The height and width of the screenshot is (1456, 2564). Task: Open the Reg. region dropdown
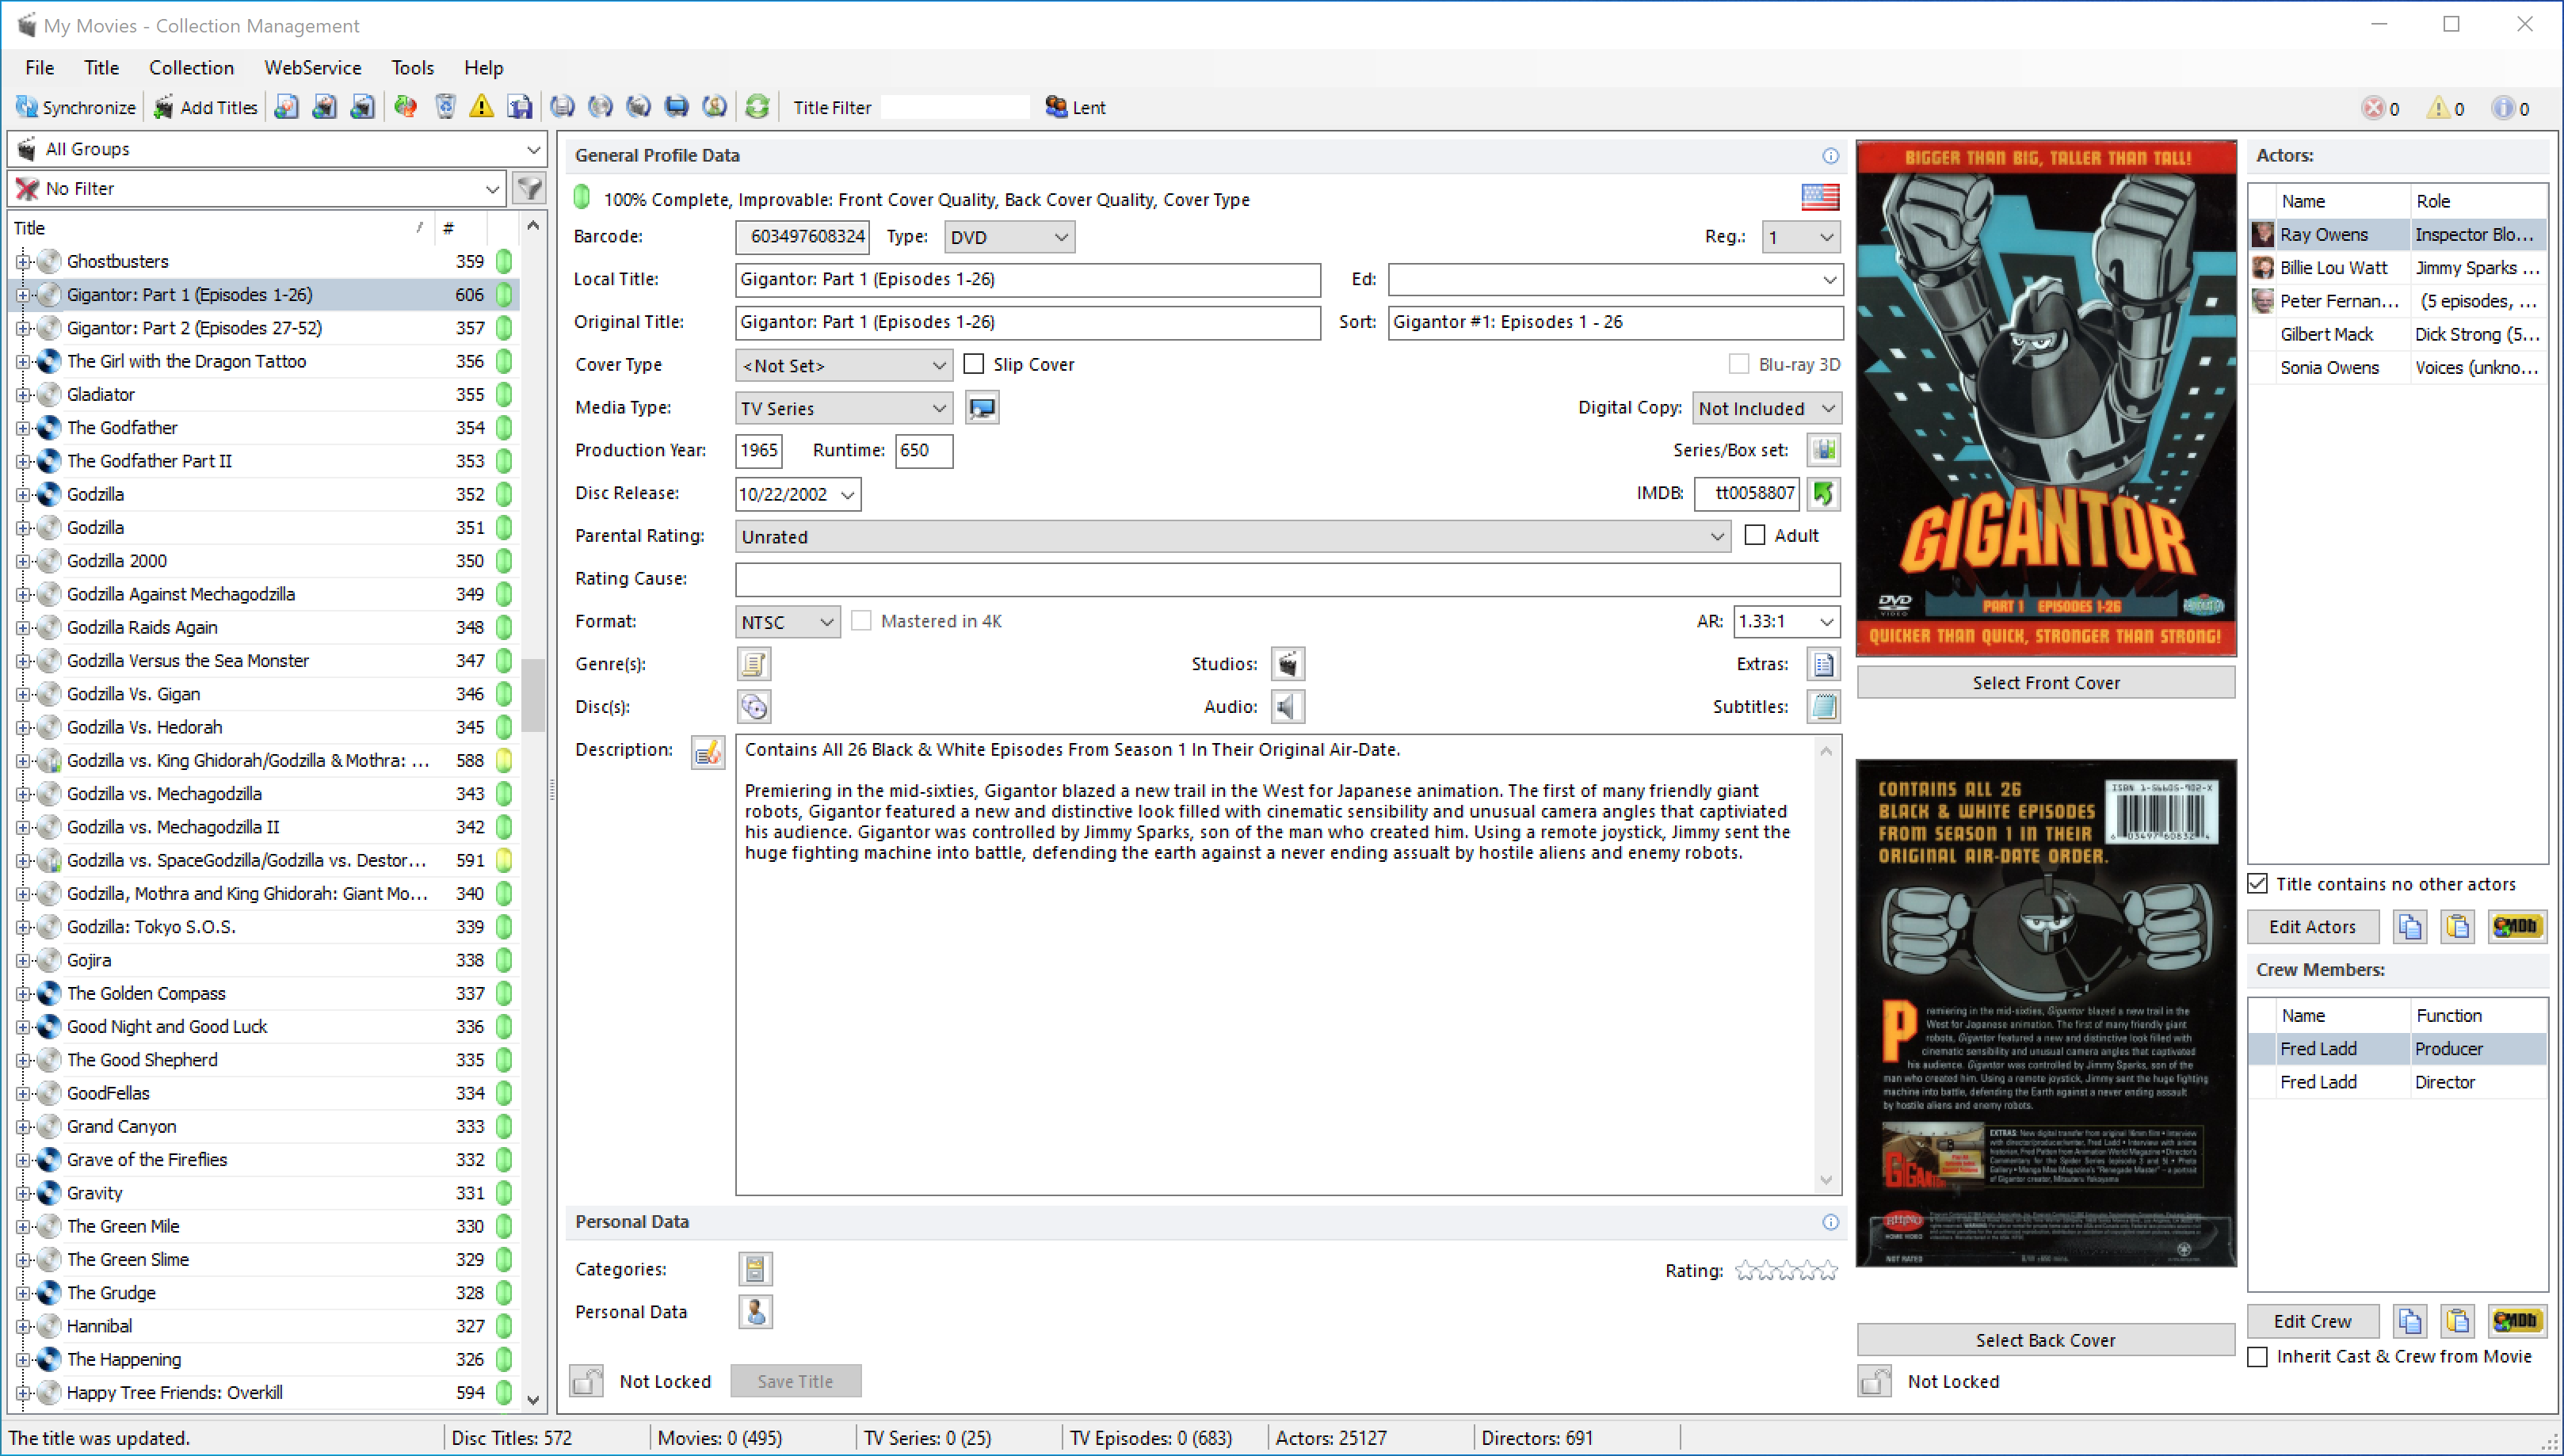[1800, 237]
